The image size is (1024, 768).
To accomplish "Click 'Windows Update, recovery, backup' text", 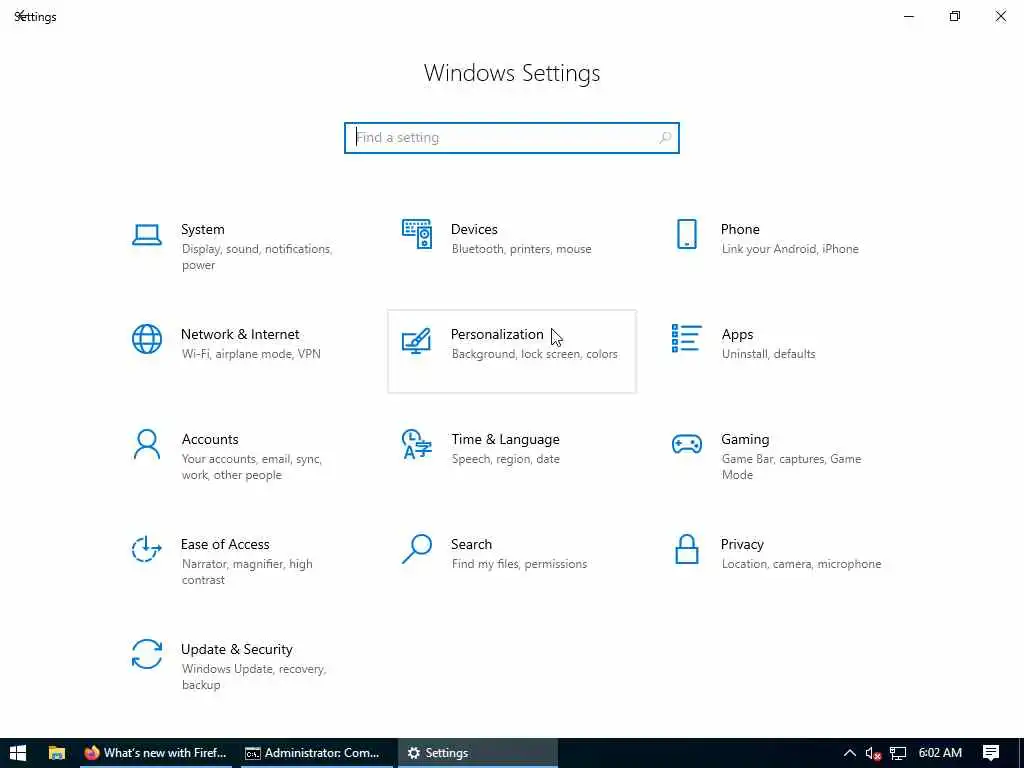I will click(x=253, y=677).
